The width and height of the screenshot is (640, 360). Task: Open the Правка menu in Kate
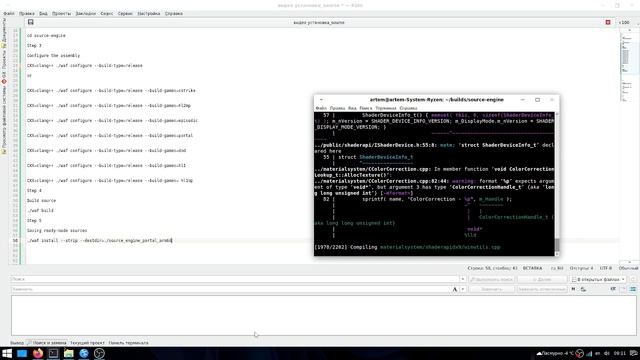point(27,13)
